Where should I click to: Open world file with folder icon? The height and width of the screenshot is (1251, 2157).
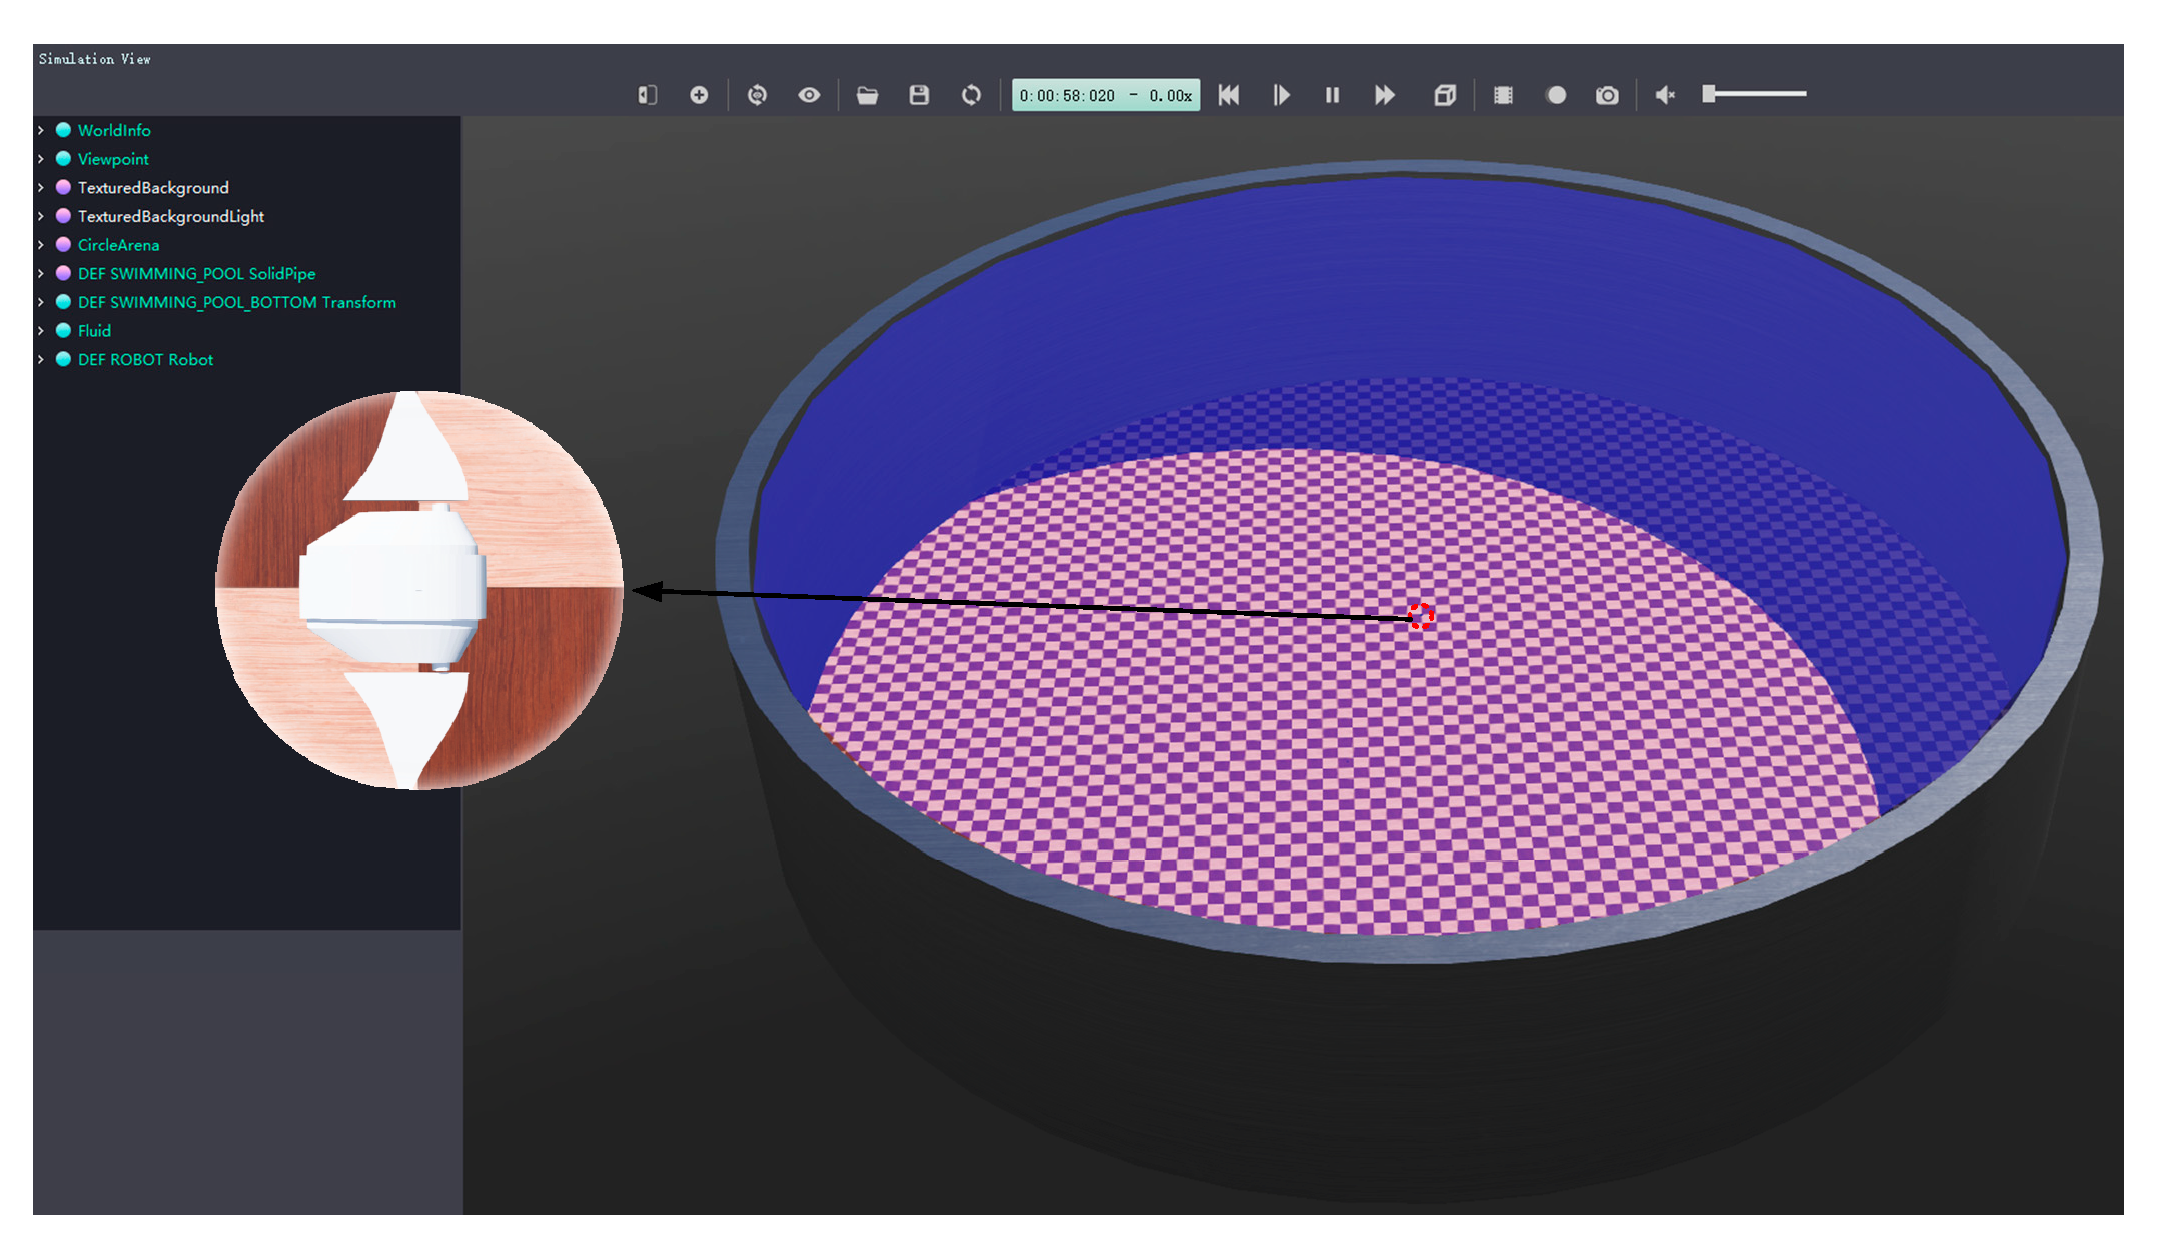point(867,95)
